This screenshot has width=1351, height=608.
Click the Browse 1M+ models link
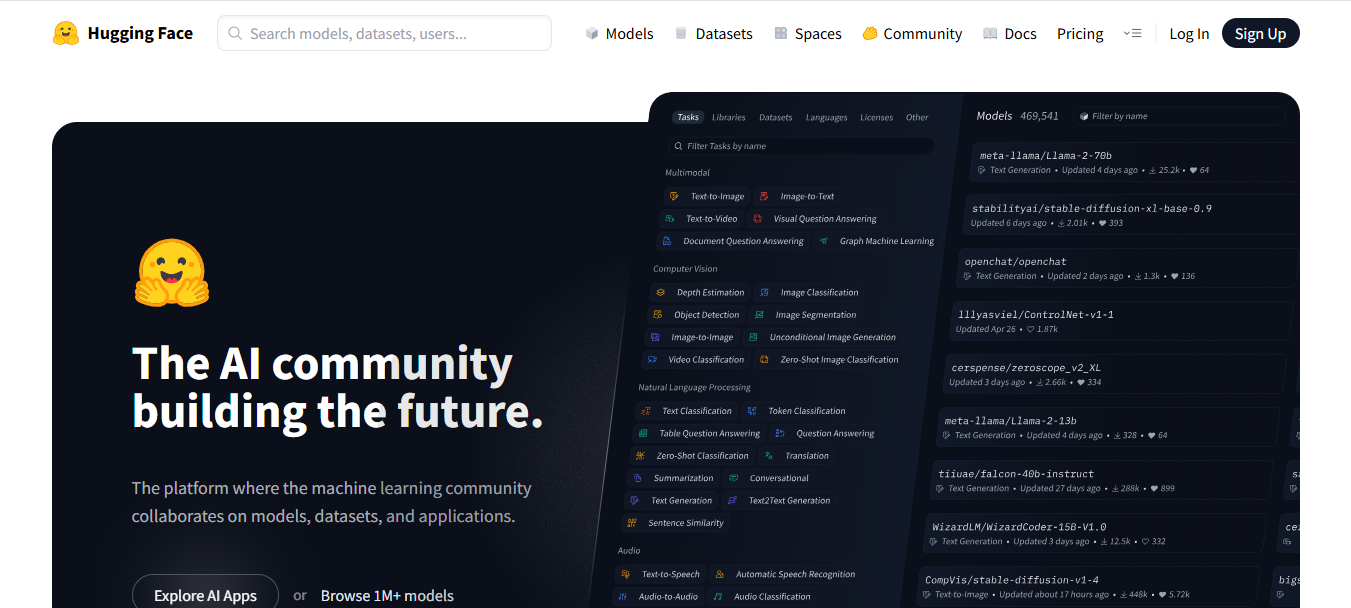(x=387, y=595)
